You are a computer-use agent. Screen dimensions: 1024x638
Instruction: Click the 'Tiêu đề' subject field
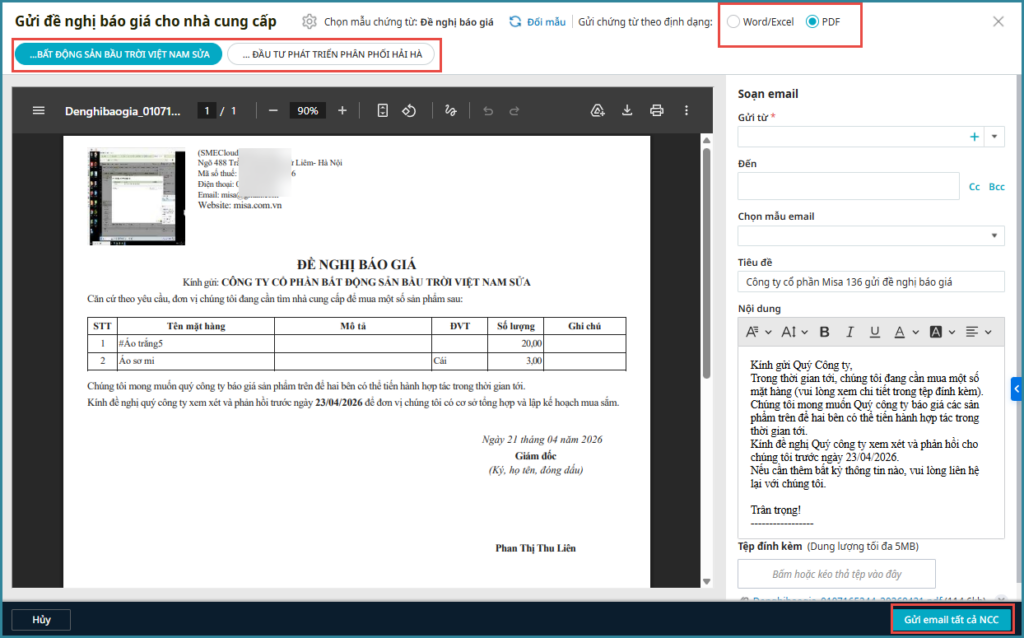pos(870,283)
